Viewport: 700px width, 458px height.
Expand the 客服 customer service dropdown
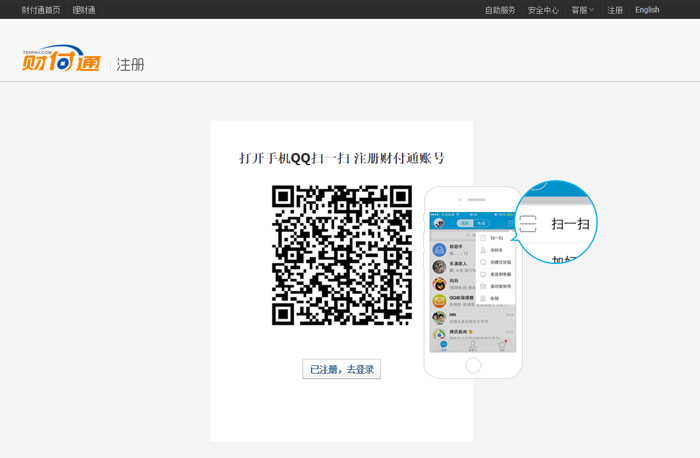tap(580, 10)
